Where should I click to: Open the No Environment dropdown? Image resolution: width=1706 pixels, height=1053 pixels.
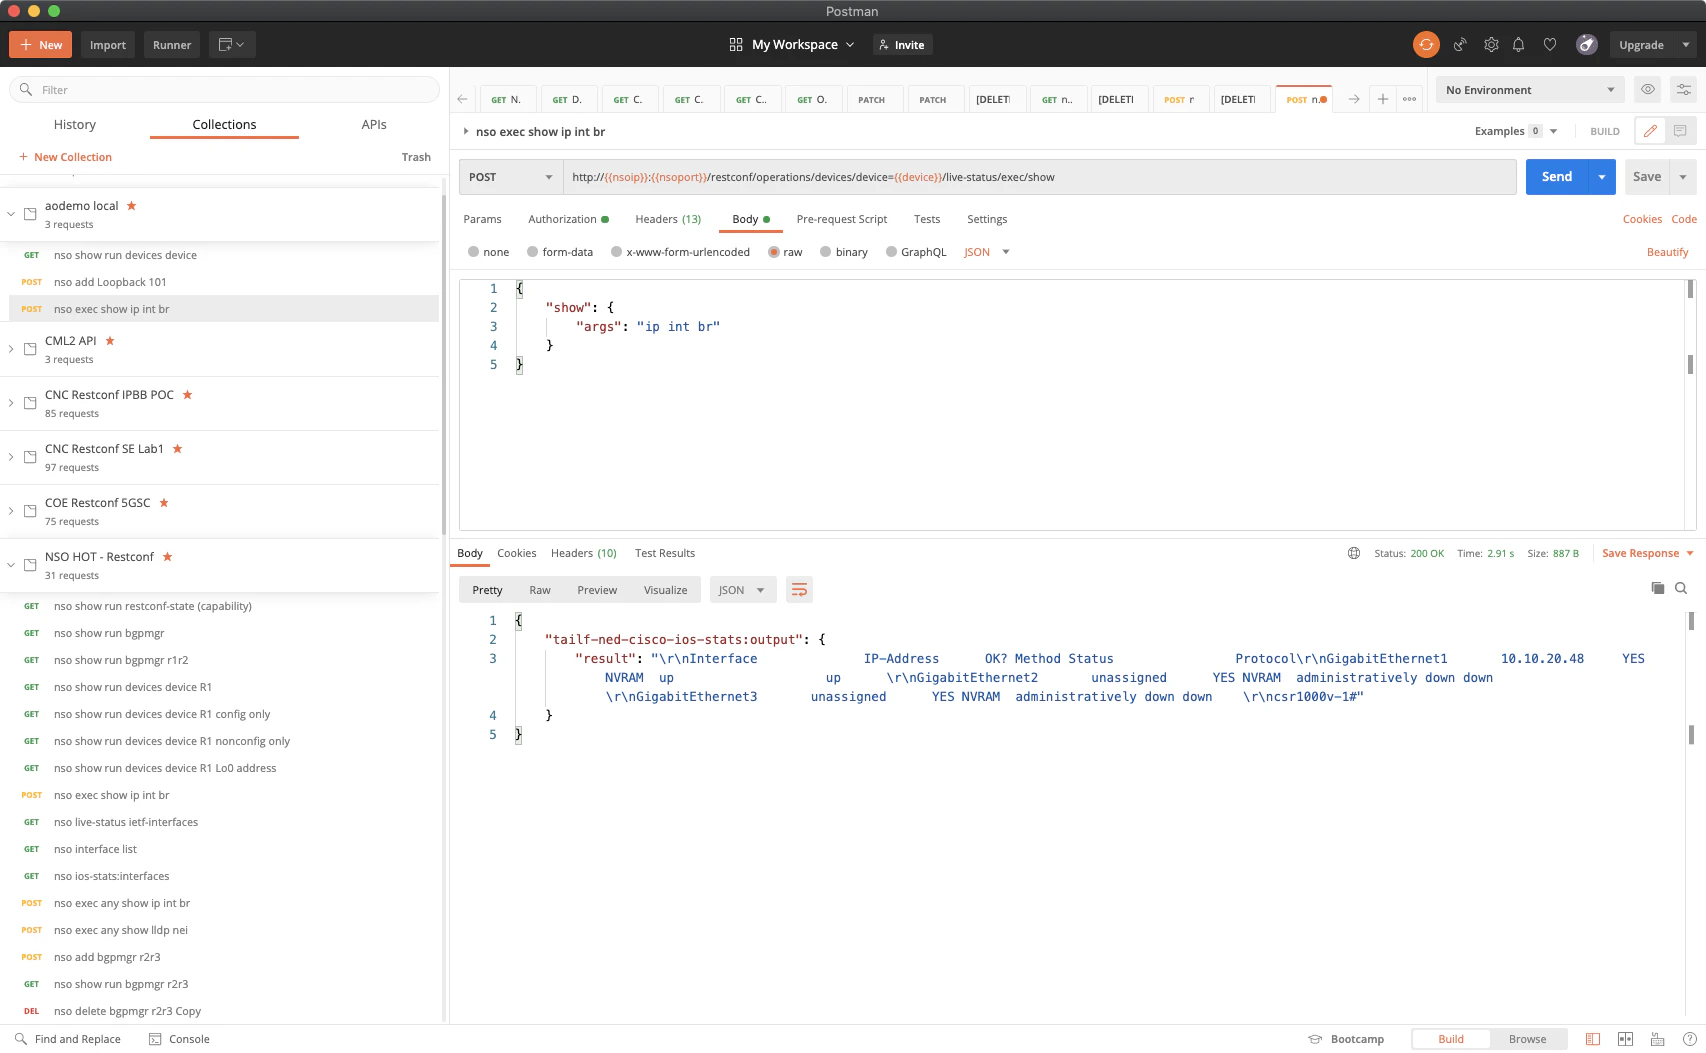pyautogui.click(x=1530, y=90)
